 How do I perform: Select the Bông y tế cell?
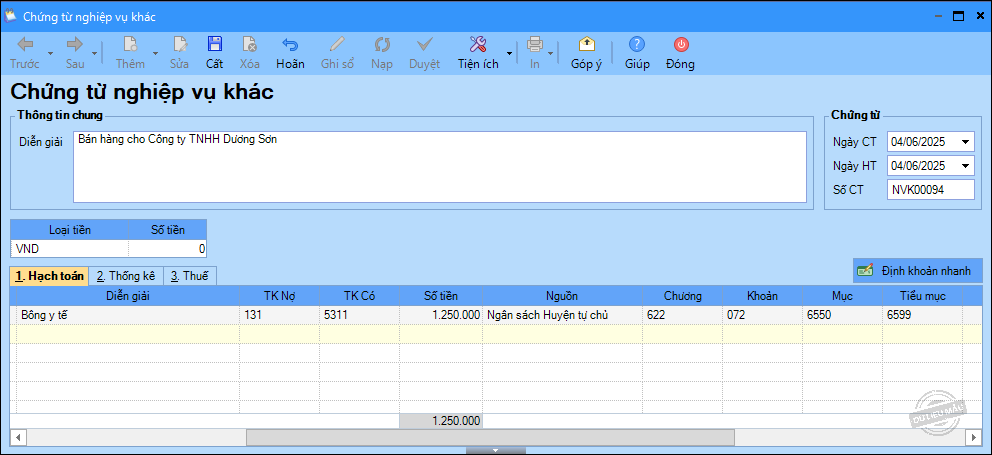(128, 315)
